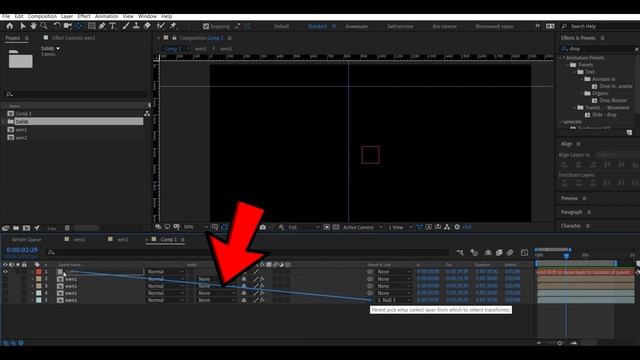The height and width of the screenshot is (360, 640).
Task: Switch to the Default workspace
Action: click(281, 26)
